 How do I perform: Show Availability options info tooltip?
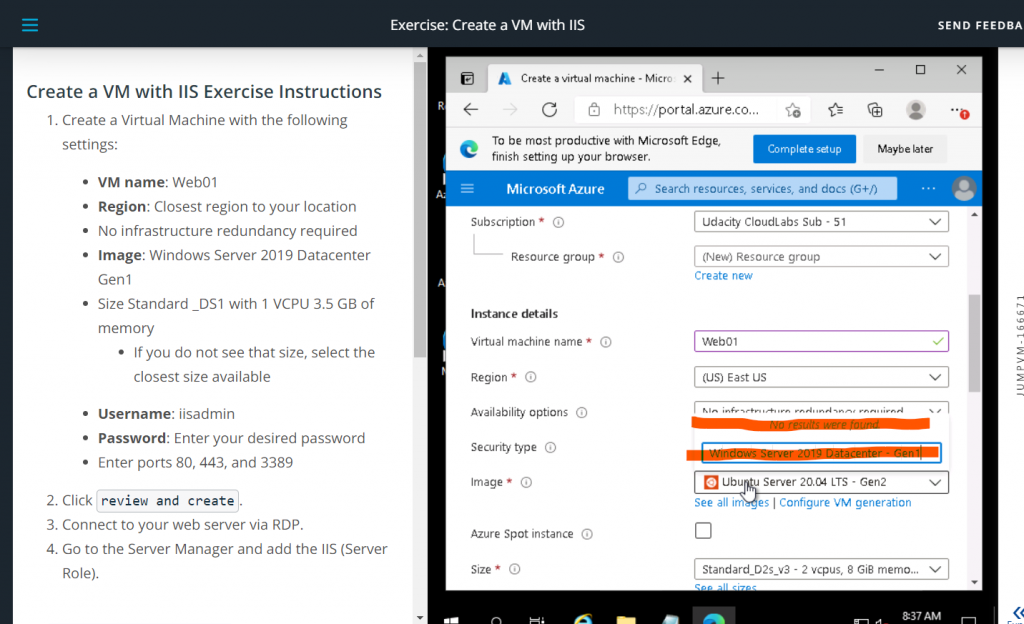582,413
